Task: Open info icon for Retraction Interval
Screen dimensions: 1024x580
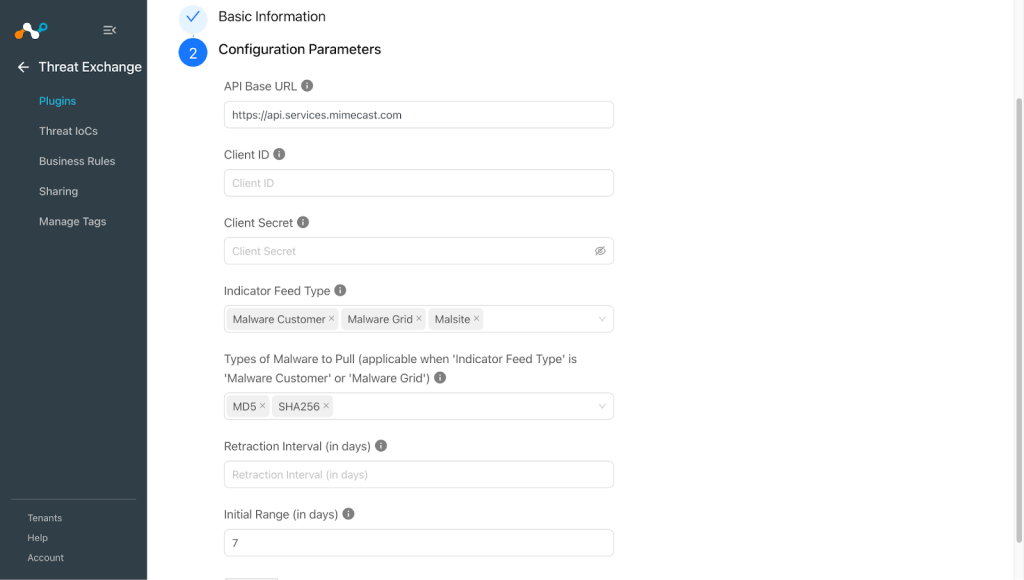Action: (381, 445)
